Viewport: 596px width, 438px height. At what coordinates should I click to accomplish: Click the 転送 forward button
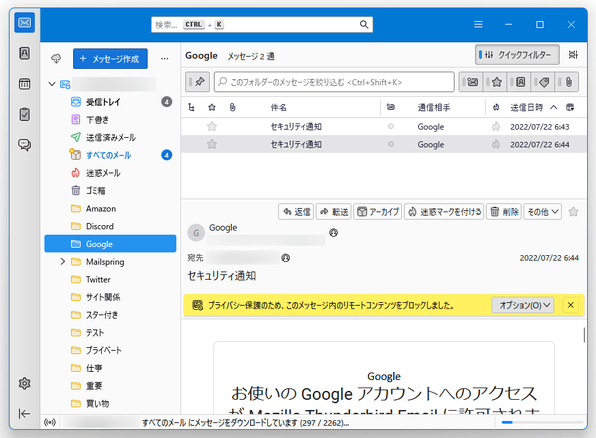334,212
